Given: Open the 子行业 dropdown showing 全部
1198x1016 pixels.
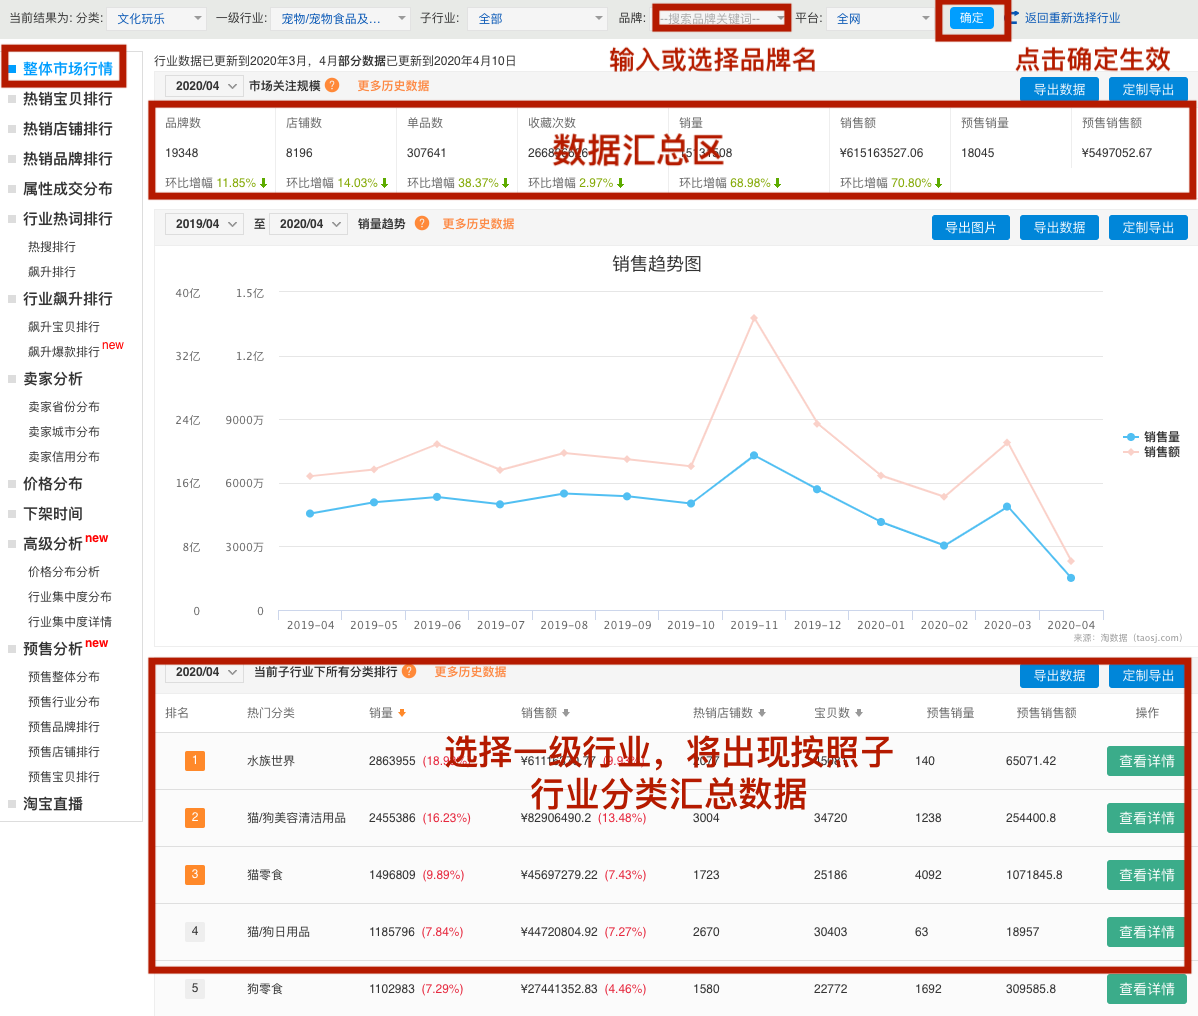Looking at the screenshot, I should click(x=536, y=17).
